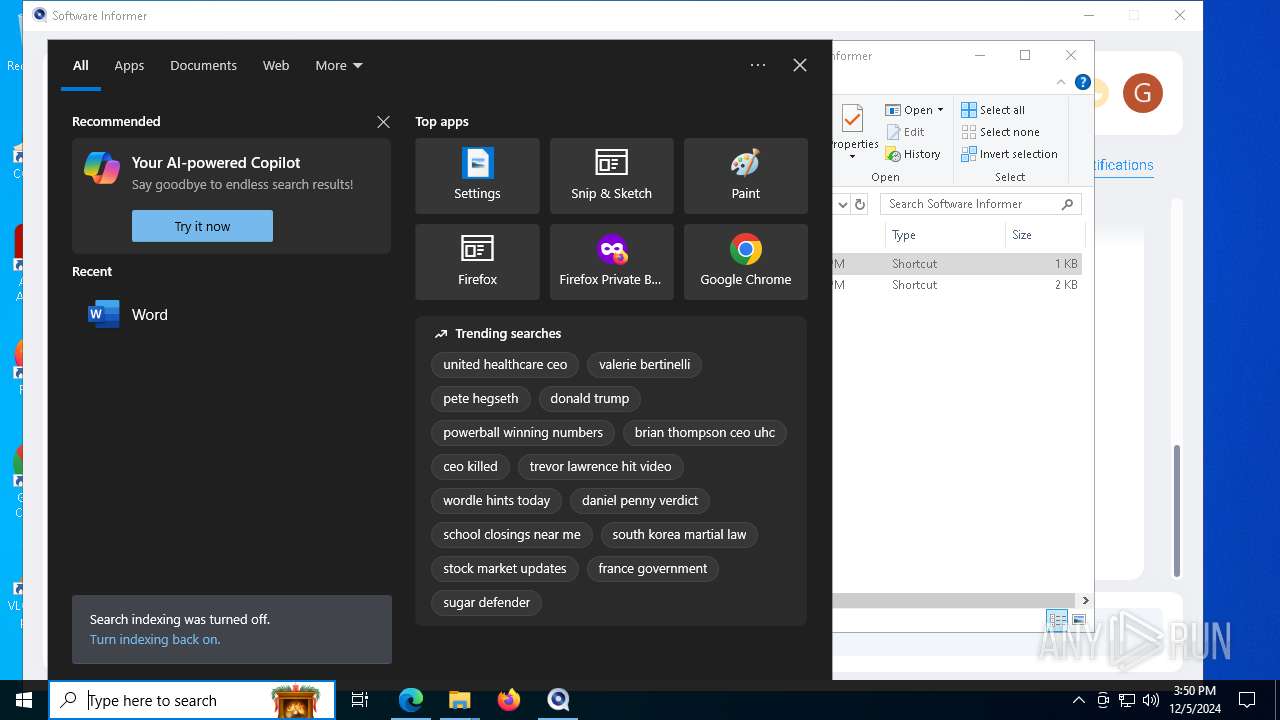This screenshot has width=1280, height=720.
Task: Switch to the Web search tab
Action: (276, 65)
